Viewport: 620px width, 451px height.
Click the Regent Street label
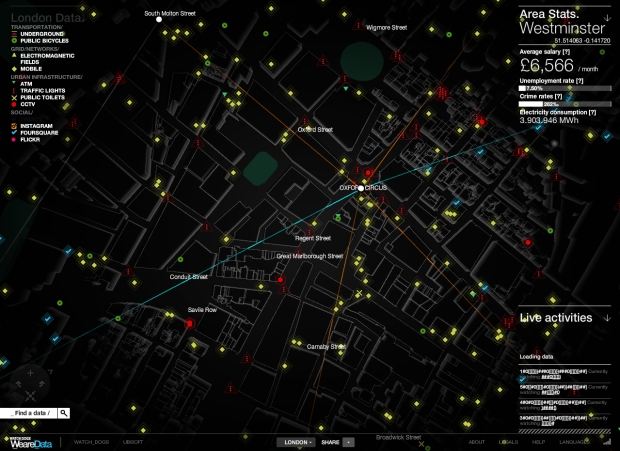coord(313,238)
